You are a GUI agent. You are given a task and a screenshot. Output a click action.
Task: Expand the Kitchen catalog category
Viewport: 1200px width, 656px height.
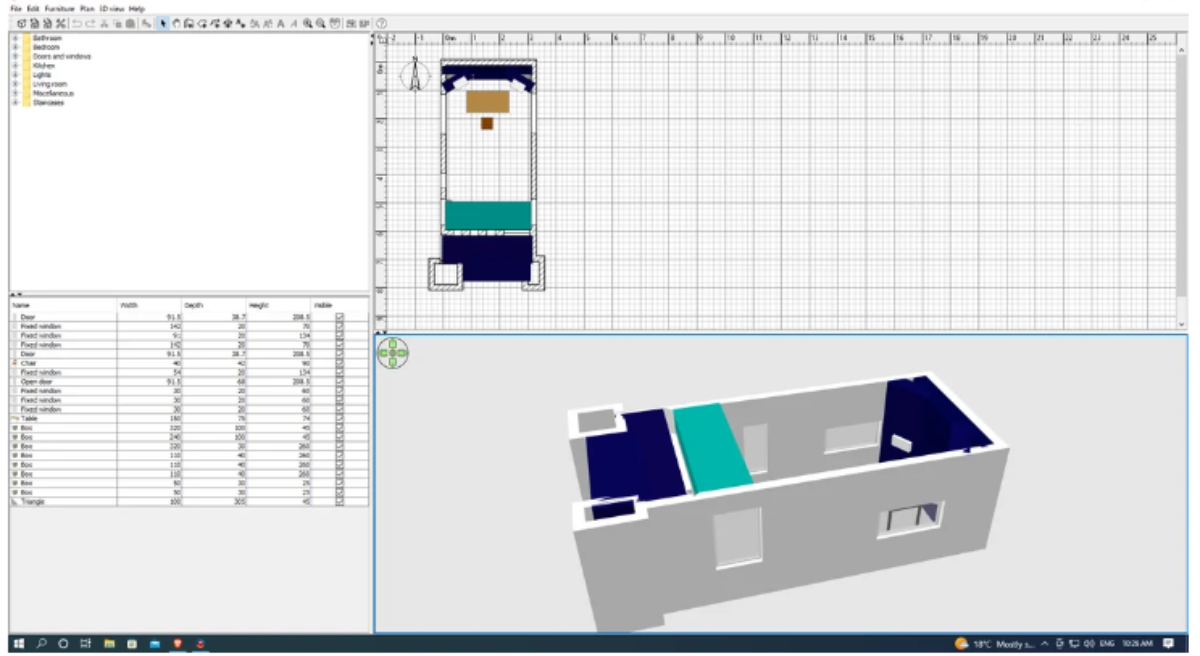(15, 66)
